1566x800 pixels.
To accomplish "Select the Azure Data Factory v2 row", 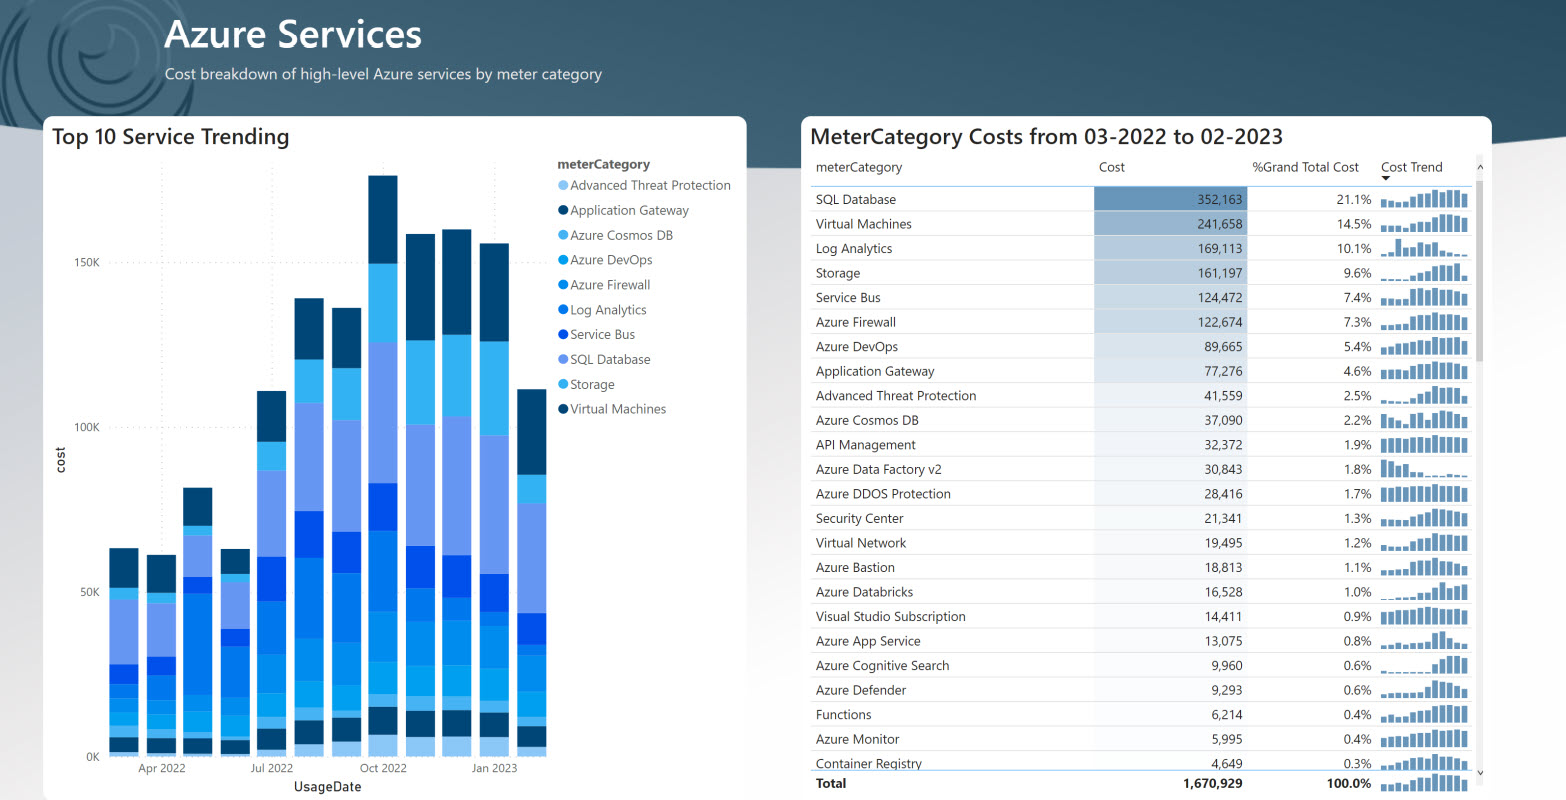I will pyautogui.click(x=1141, y=470).
